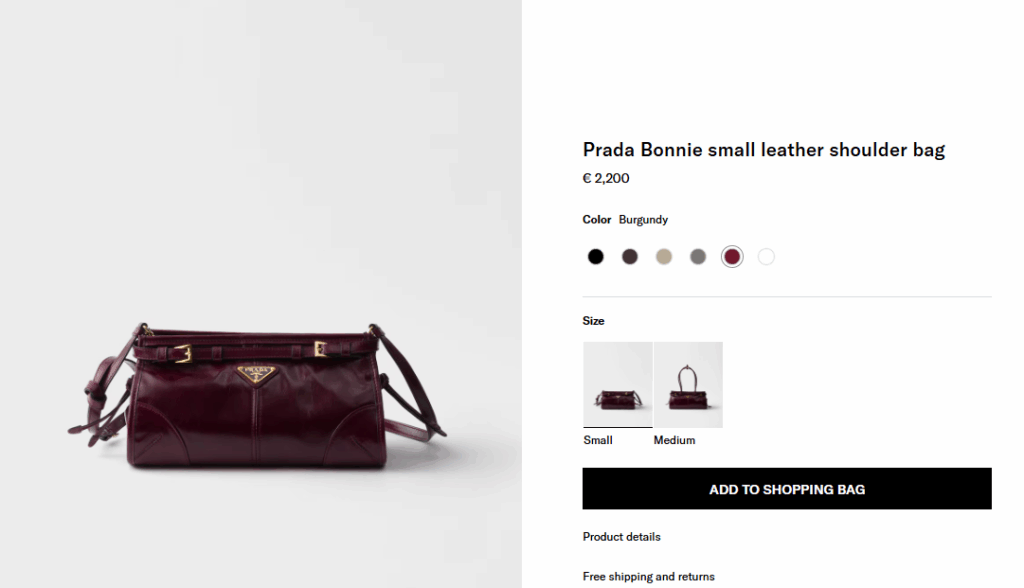
Task: Click the Prada Bonnie product title
Action: tap(764, 150)
